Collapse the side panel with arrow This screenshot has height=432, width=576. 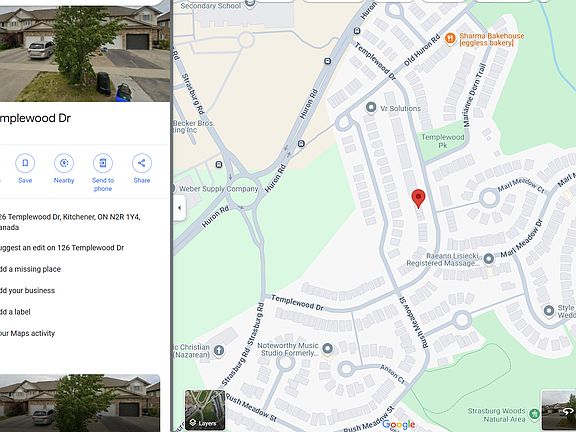179,208
